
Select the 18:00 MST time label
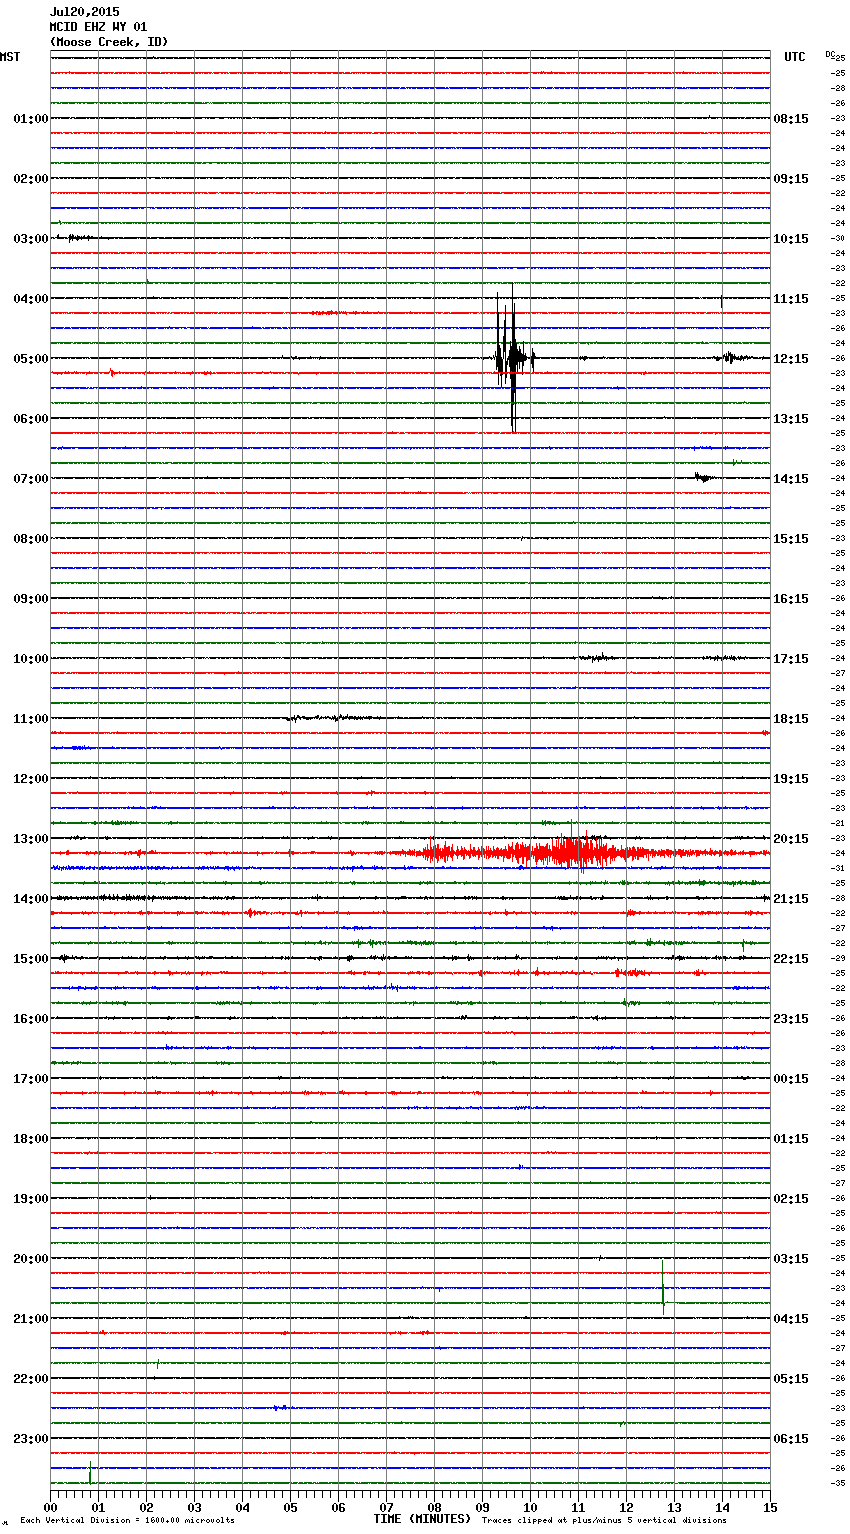31,1139
